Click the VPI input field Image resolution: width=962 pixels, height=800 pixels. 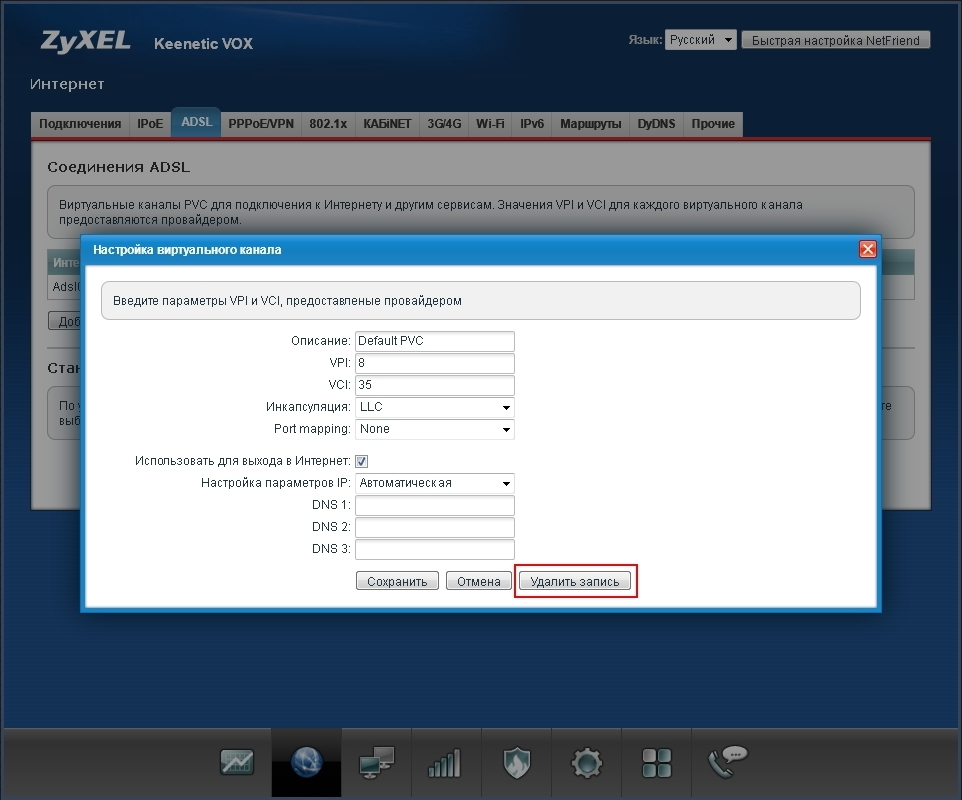click(x=435, y=363)
